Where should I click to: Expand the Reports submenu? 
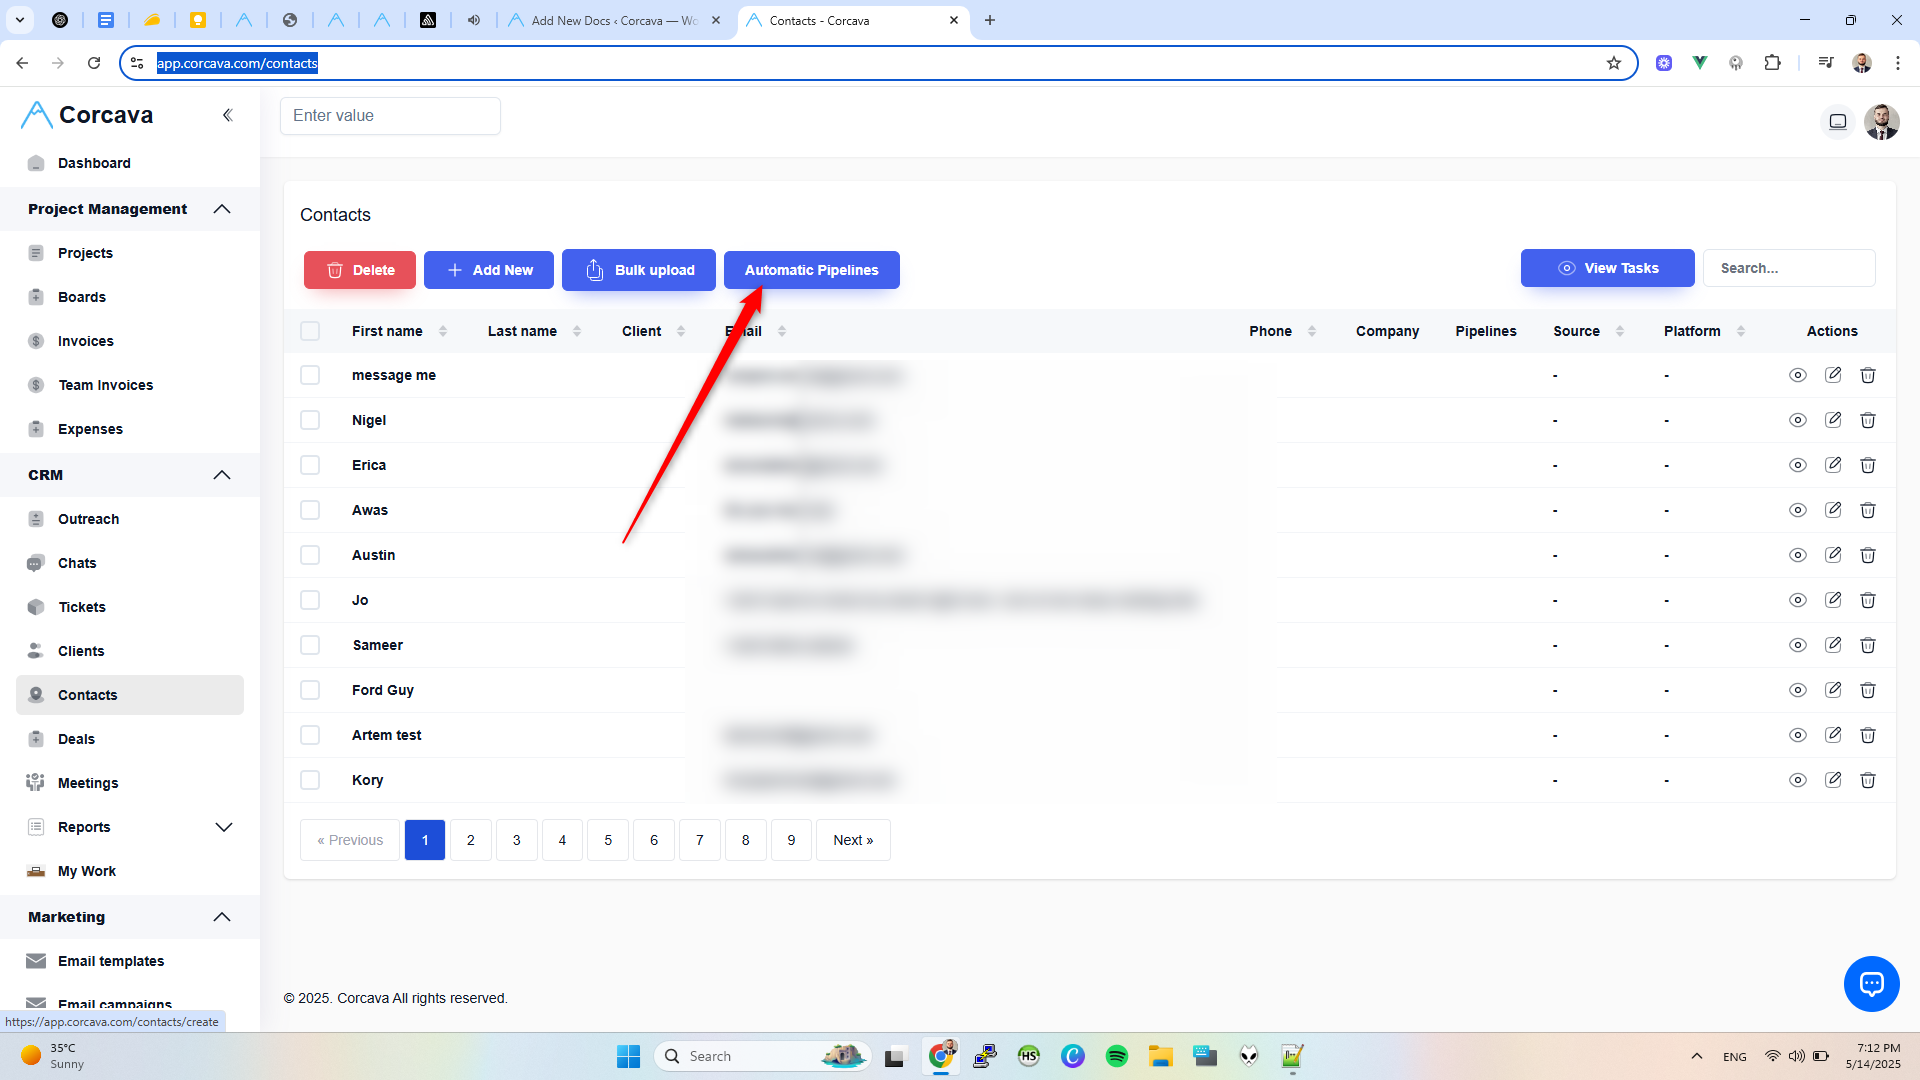coord(224,827)
